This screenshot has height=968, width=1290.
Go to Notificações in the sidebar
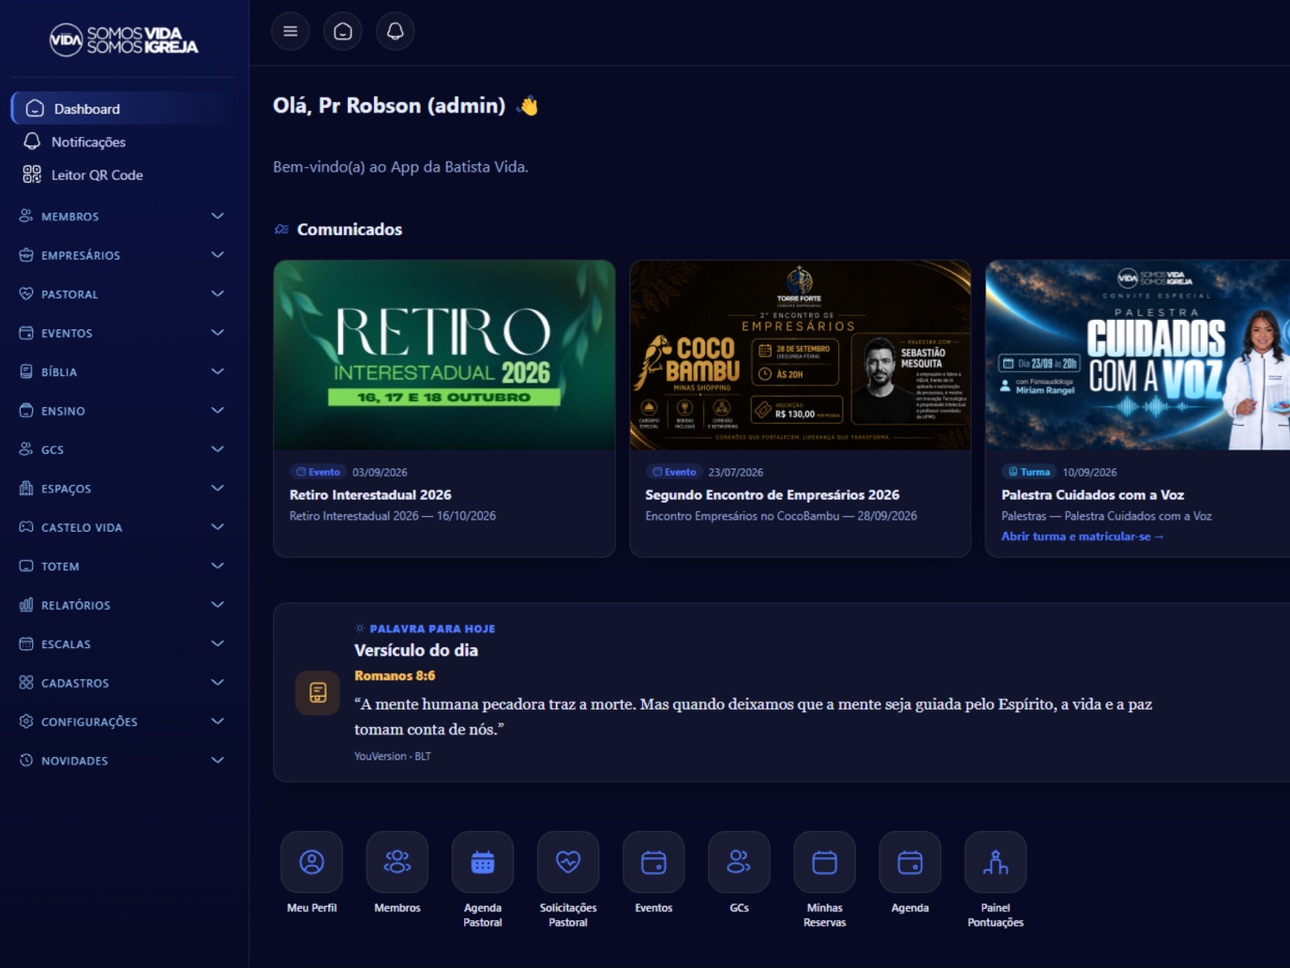(124, 142)
